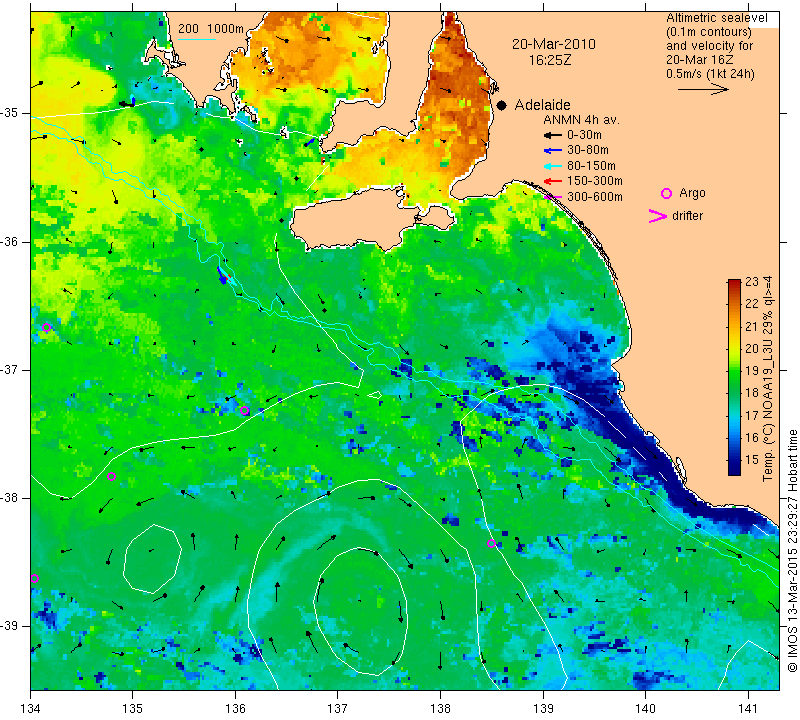
Task: Click the 'Altimetric sealevel' heading text
Action: [716, 18]
